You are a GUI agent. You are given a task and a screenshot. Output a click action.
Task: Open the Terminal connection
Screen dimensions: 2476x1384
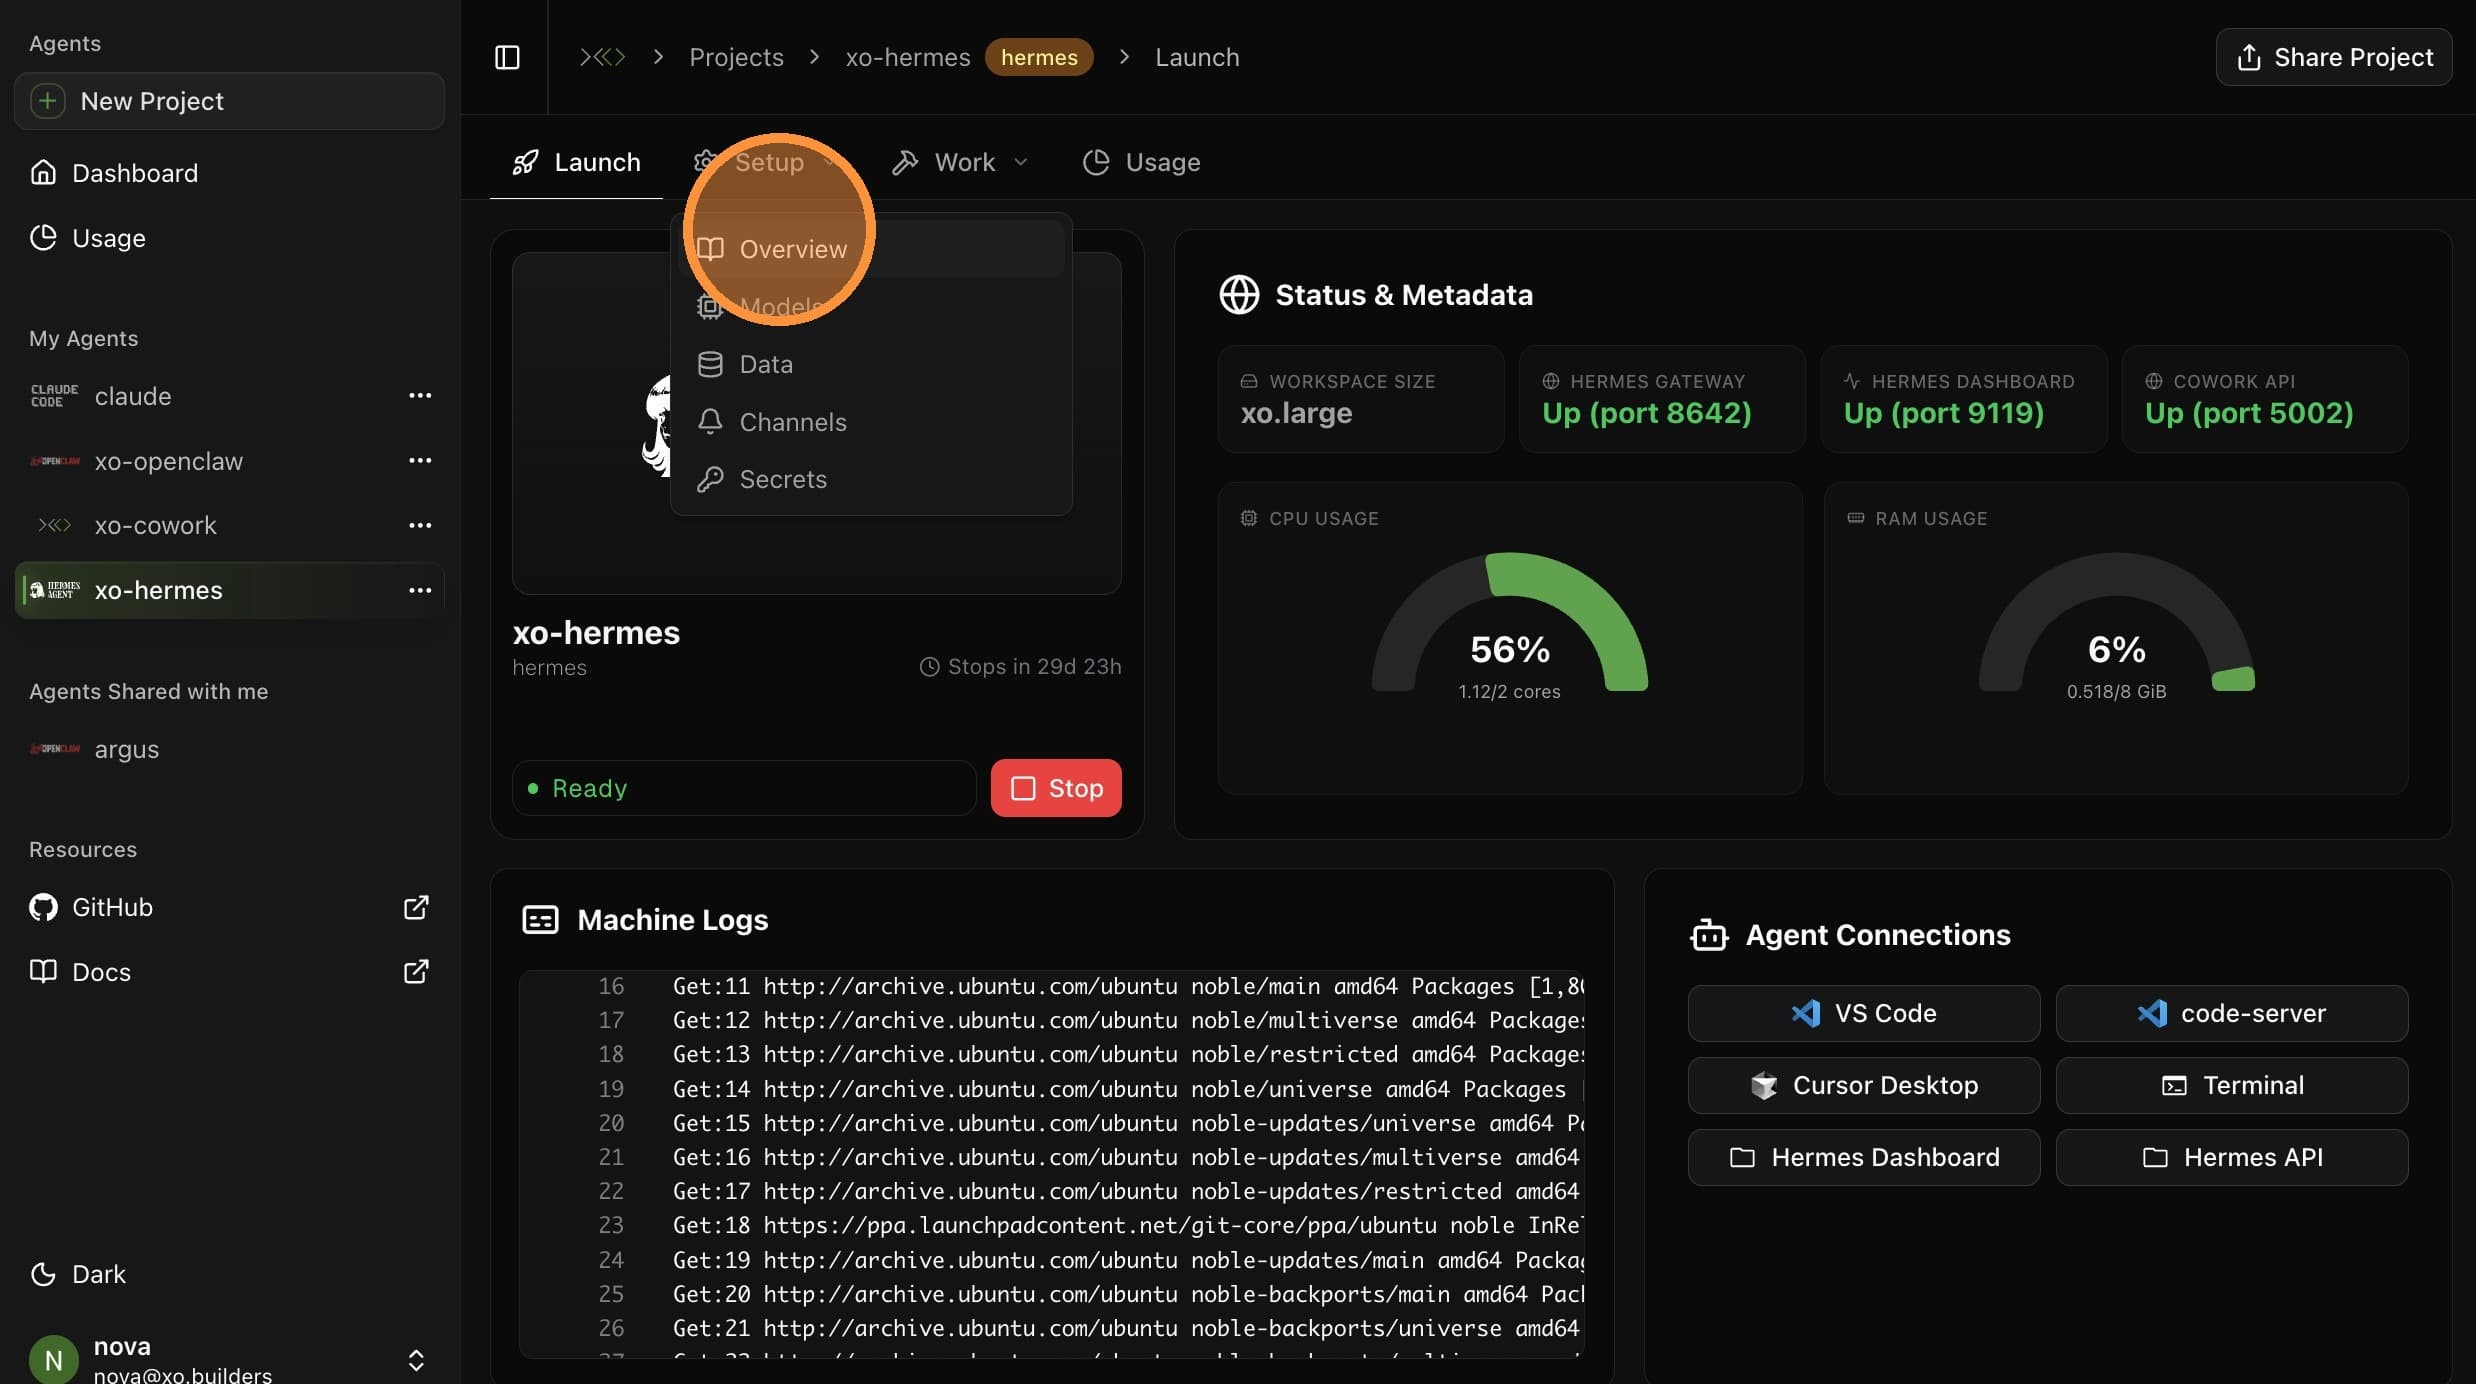[x=2232, y=1085]
